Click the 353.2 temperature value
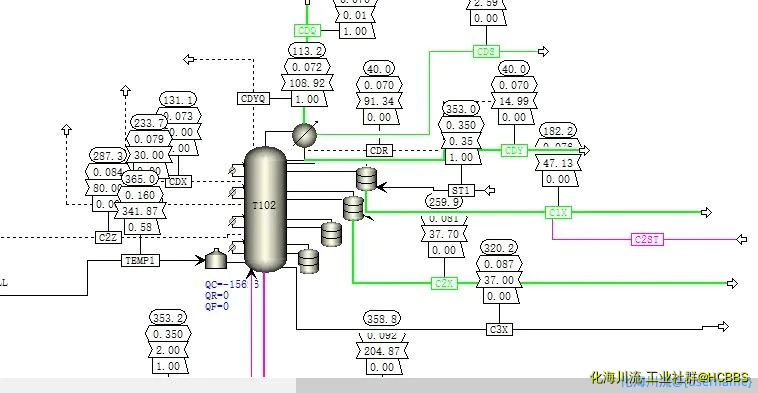Screen dimensions: 758x393 (168, 318)
